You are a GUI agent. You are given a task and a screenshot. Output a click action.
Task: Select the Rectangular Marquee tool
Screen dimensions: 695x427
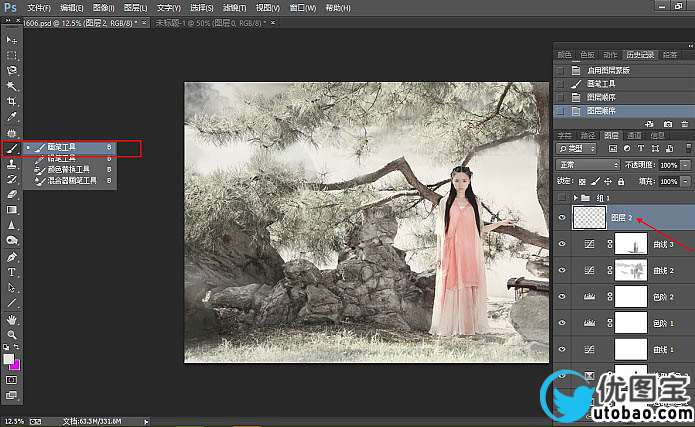[x=12, y=55]
